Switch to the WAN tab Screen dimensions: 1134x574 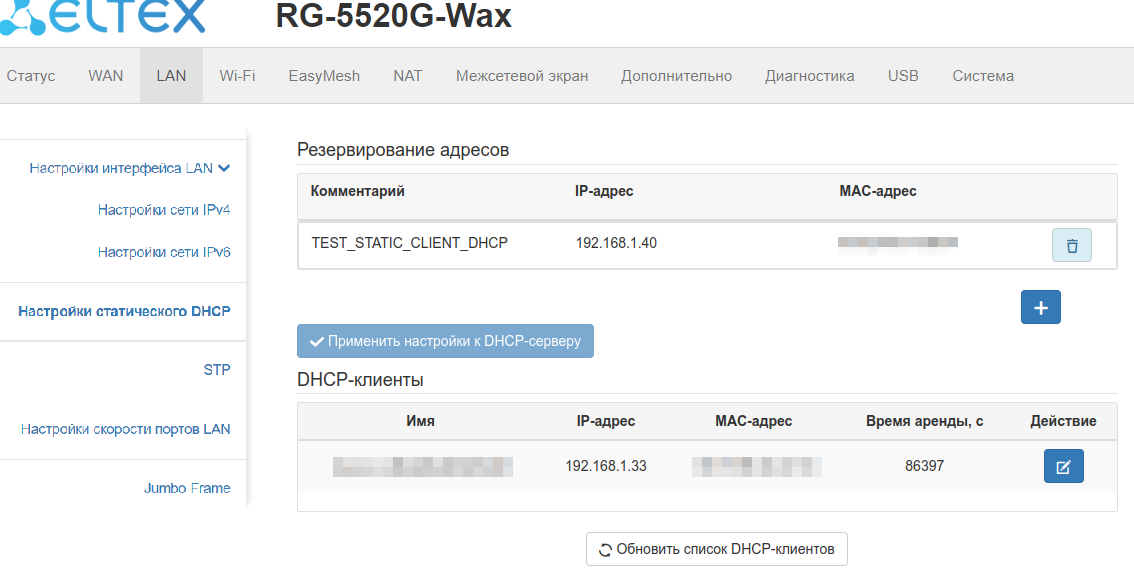click(106, 76)
